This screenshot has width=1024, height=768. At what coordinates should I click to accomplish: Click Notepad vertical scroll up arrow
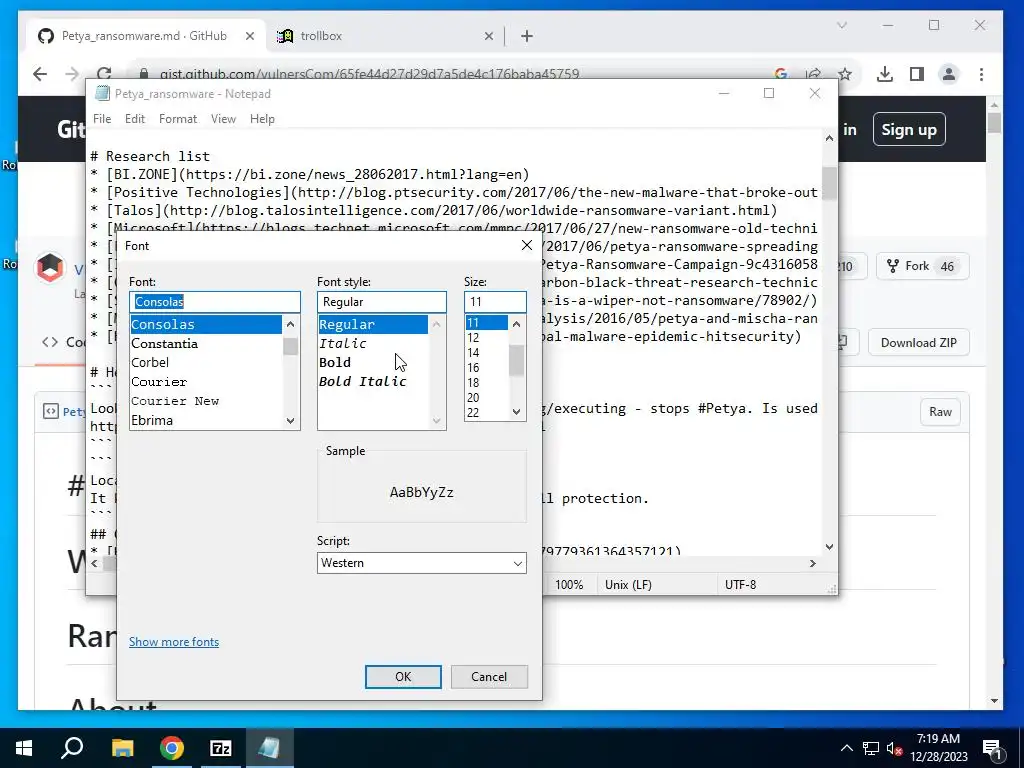point(829,138)
